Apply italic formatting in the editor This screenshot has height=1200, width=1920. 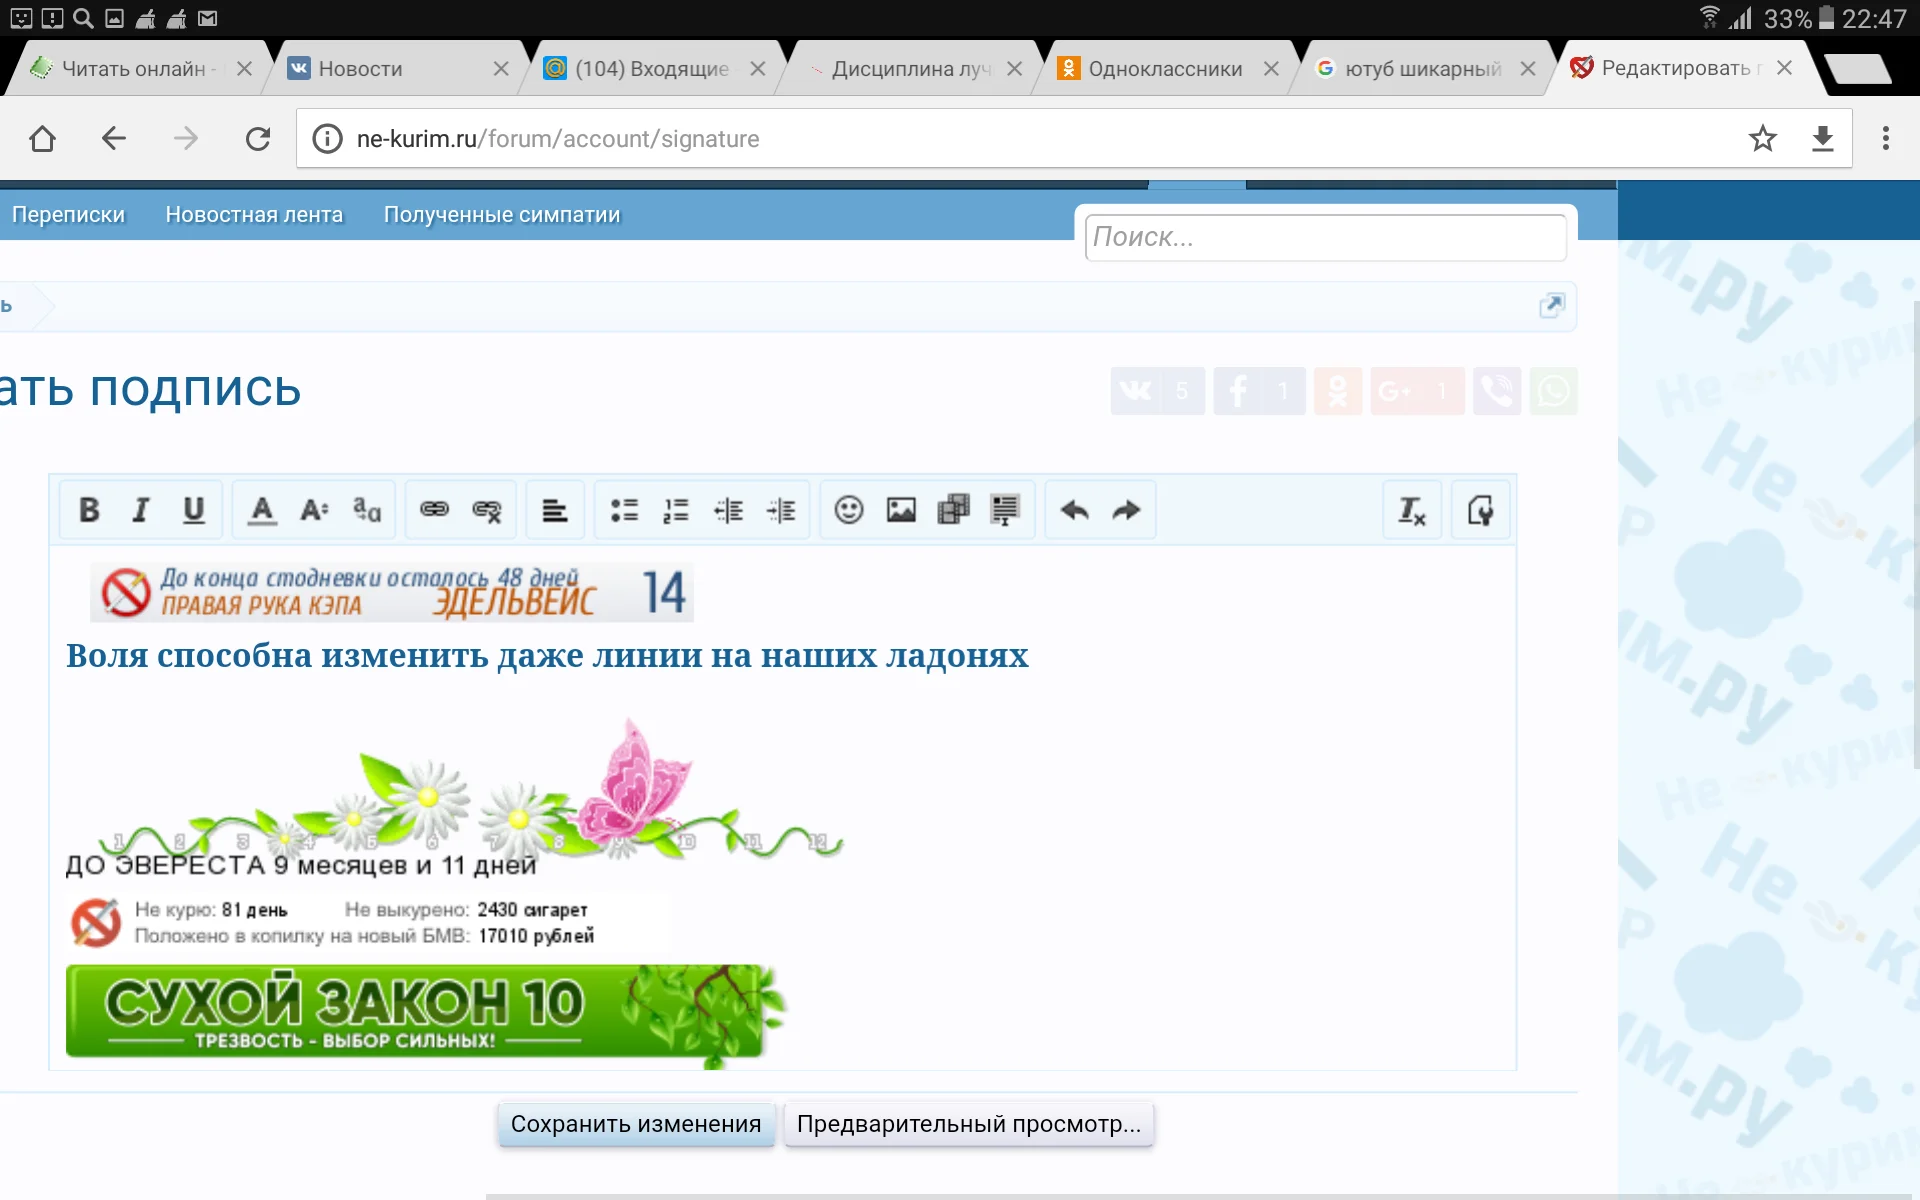(x=139, y=510)
